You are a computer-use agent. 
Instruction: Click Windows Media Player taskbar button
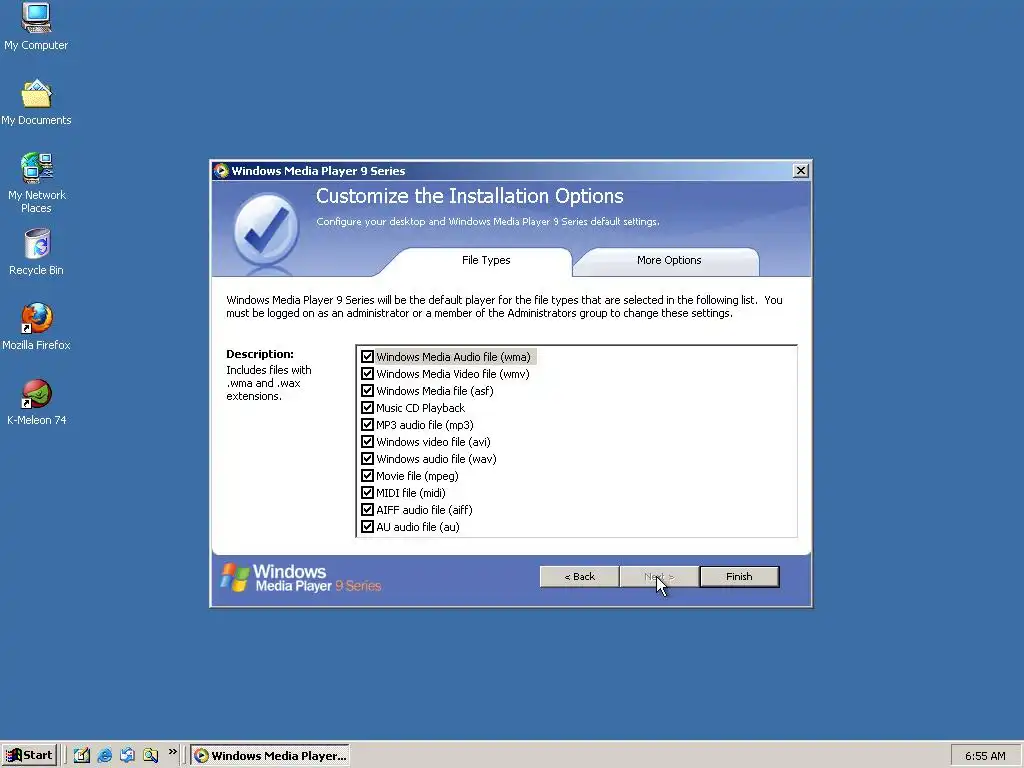(270, 756)
